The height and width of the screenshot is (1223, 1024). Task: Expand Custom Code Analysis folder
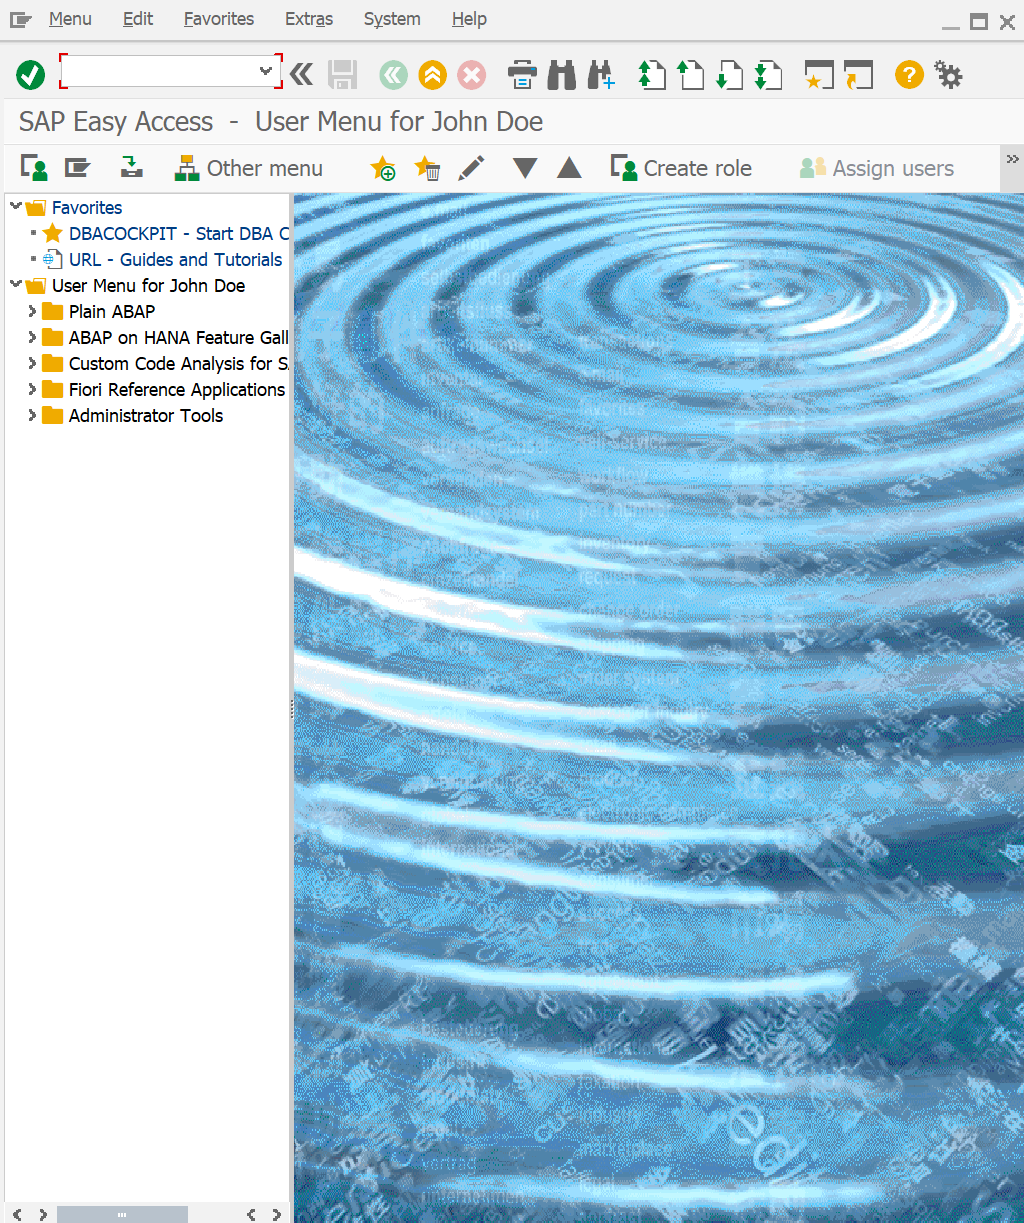point(32,363)
